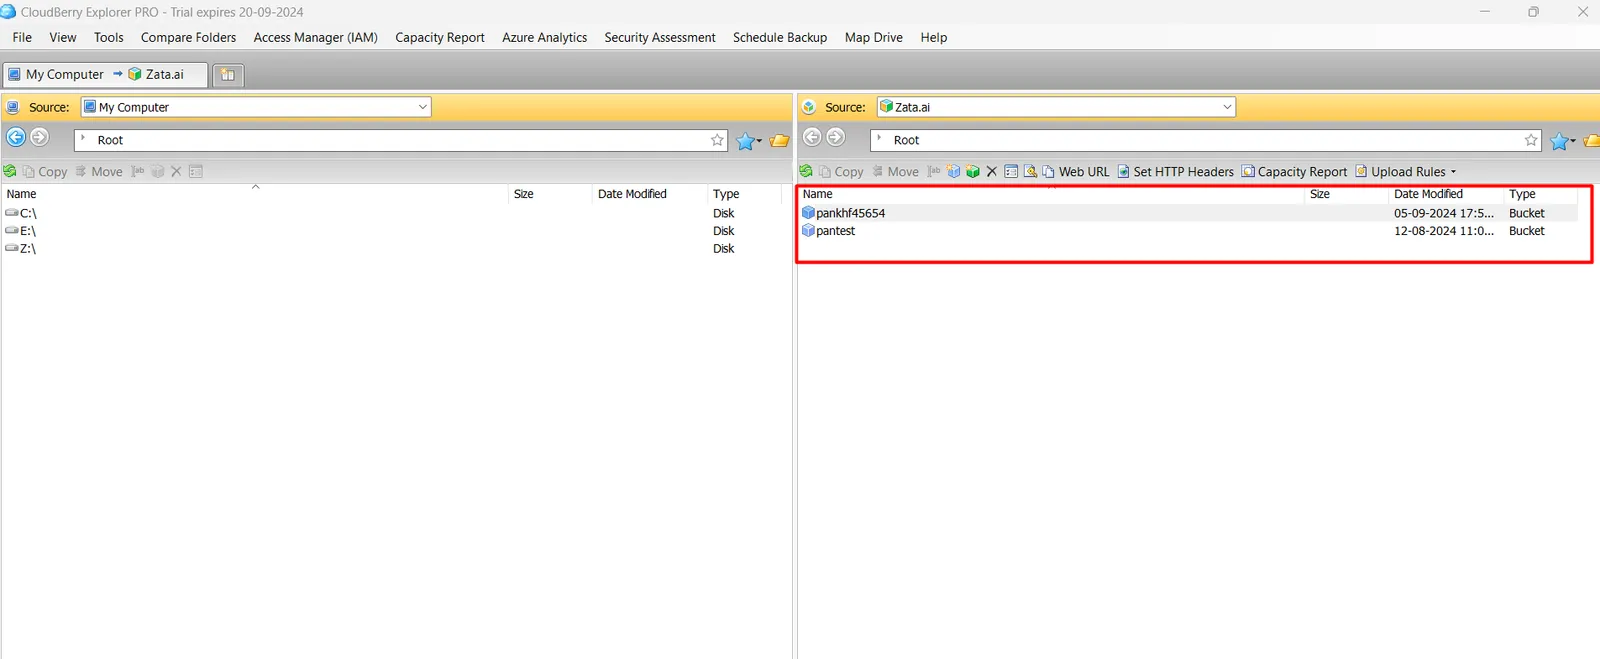Click the delete X in left pane toolbar
The width and height of the screenshot is (1600, 659).
(x=176, y=172)
